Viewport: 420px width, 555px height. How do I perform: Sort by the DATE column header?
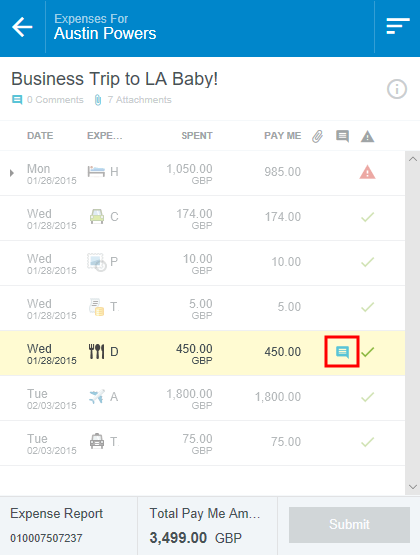40,136
